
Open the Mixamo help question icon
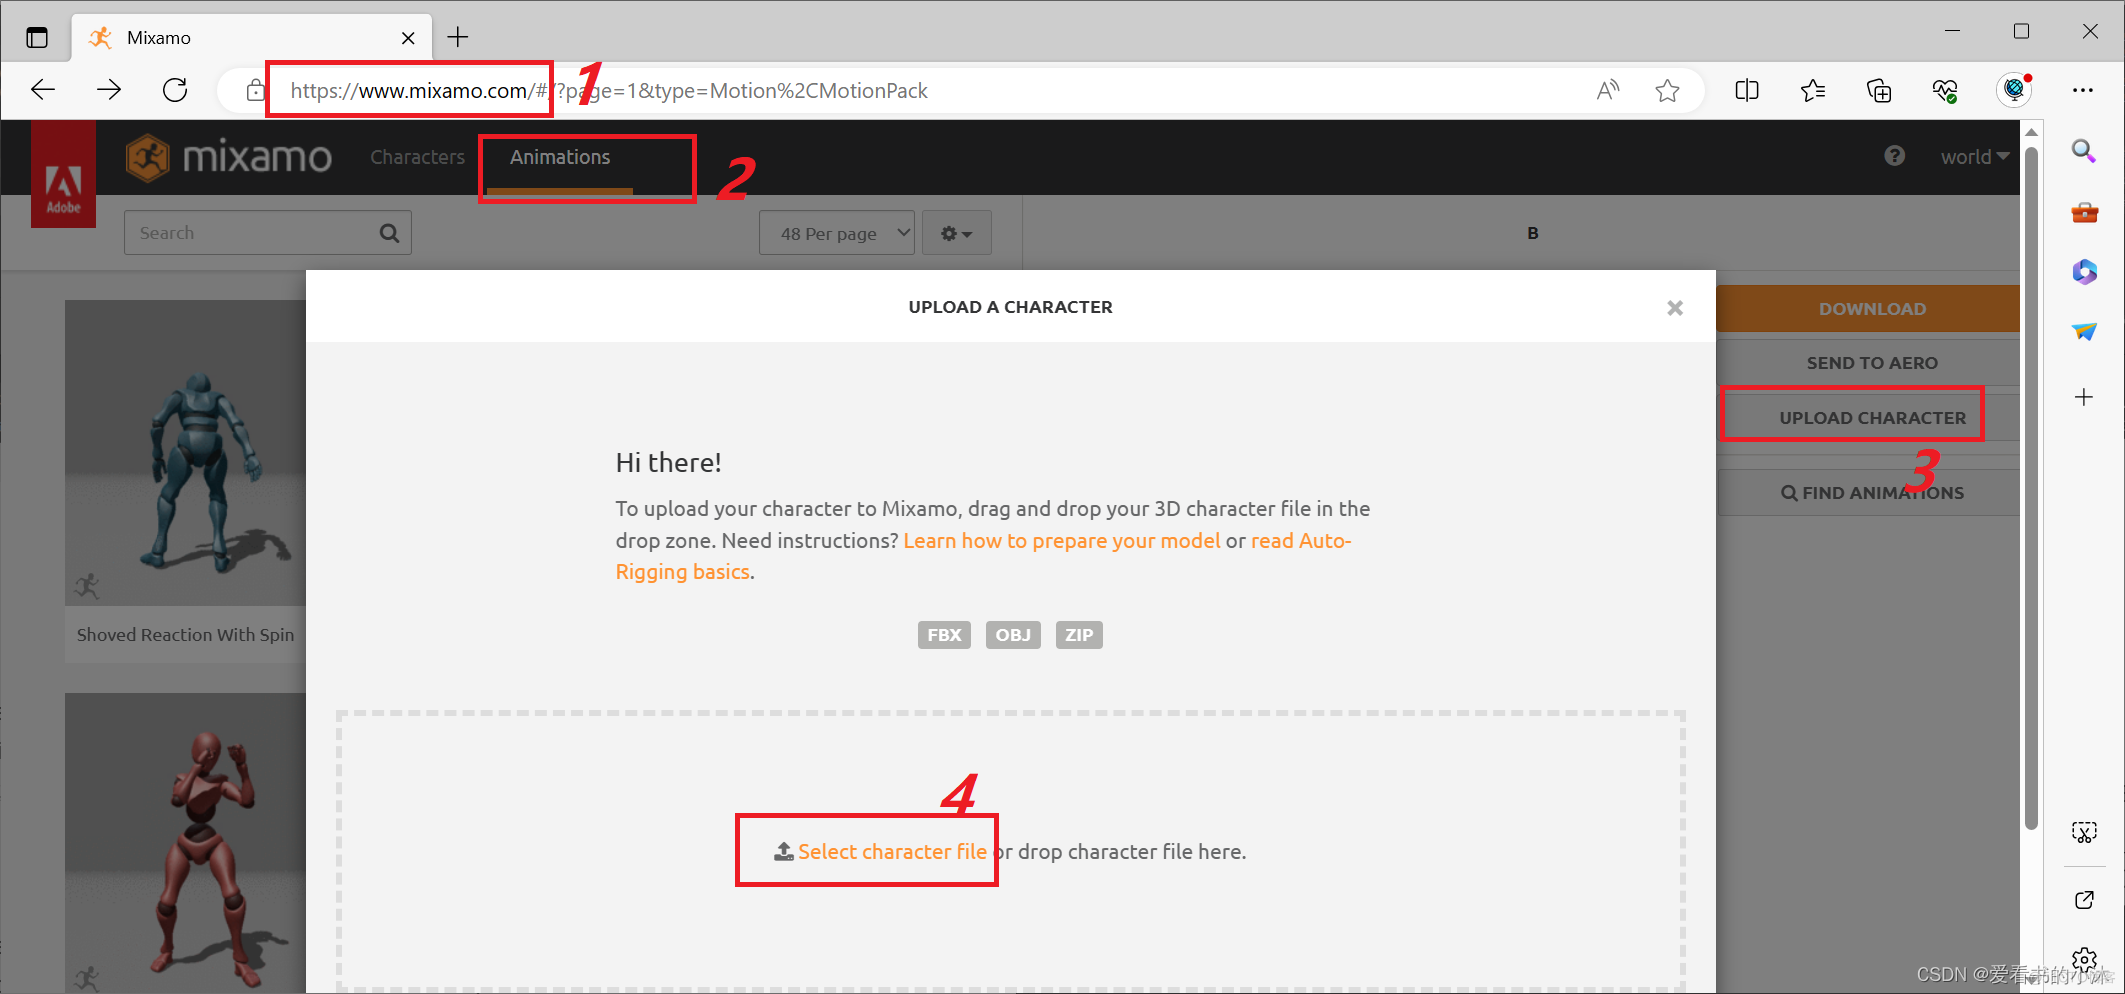click(x=1894, y=156)
